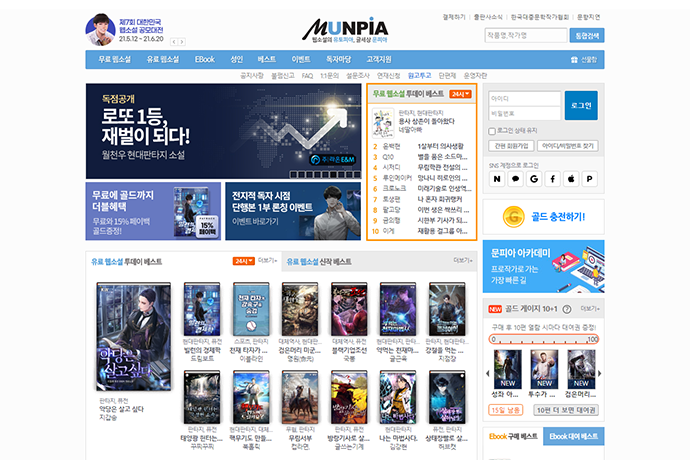690x460 pixels.
Task: Focus the 비밀번호 input field
Action: point(525,114)
